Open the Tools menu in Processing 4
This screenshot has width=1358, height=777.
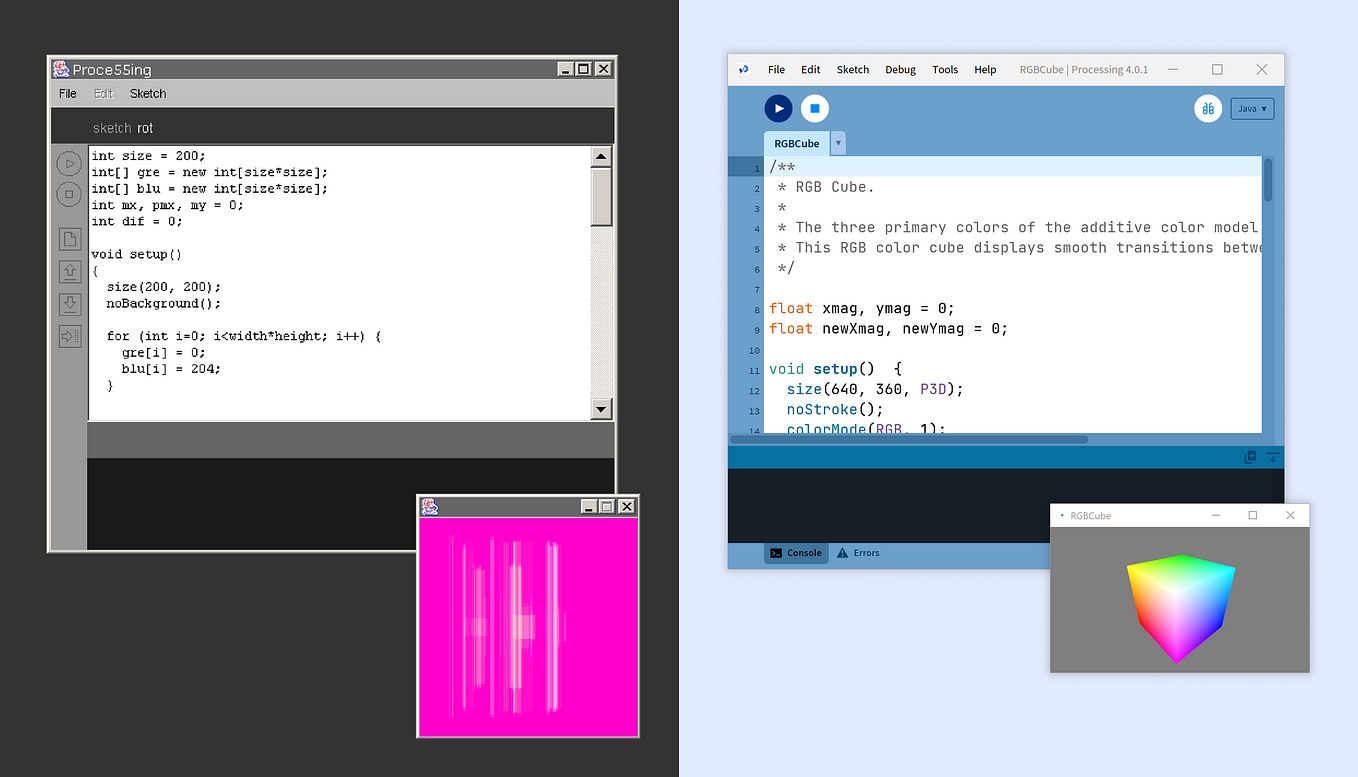click(944, 69)
